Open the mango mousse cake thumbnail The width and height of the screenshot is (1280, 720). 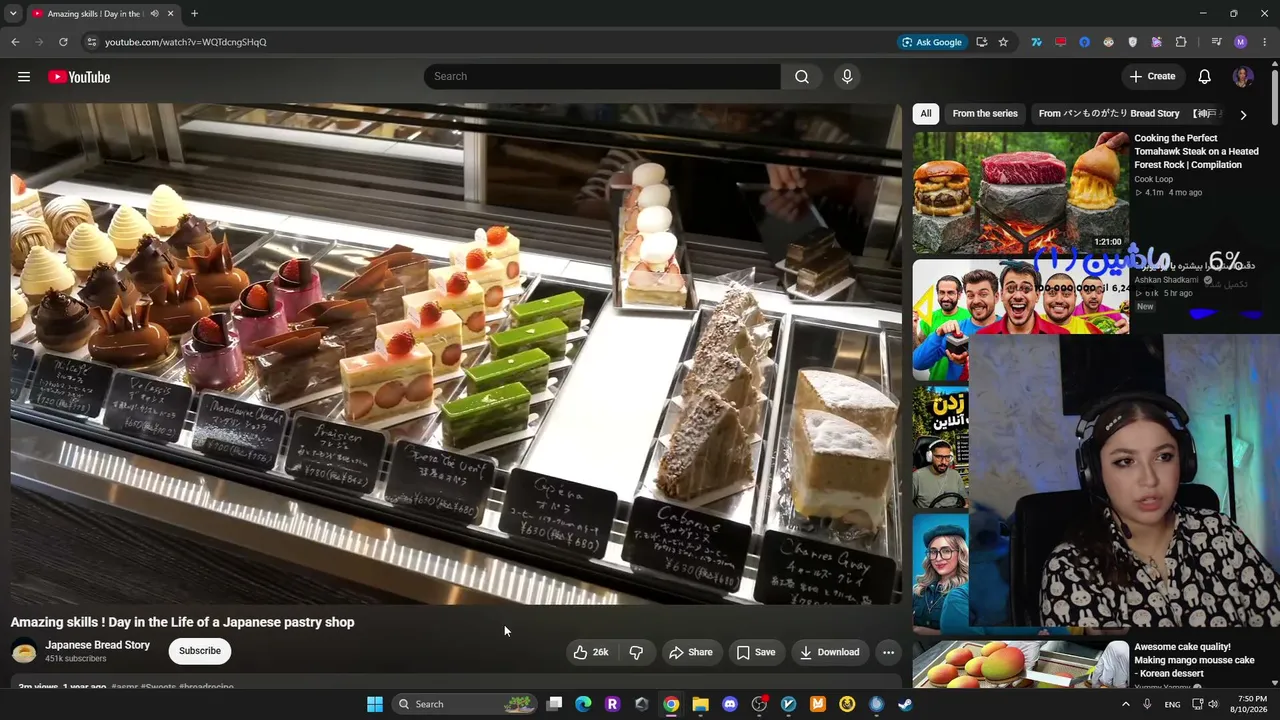coord(1021,664)
